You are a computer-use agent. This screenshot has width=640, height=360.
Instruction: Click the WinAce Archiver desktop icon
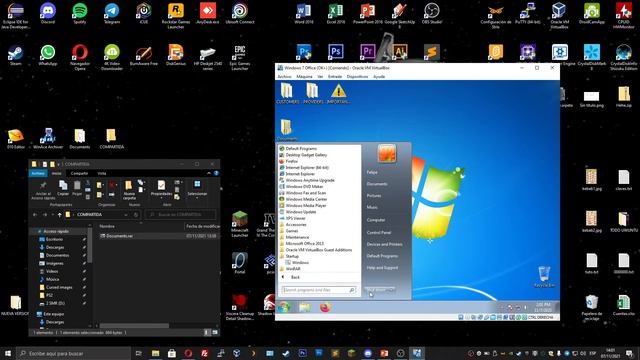click(x=48, y=139)
